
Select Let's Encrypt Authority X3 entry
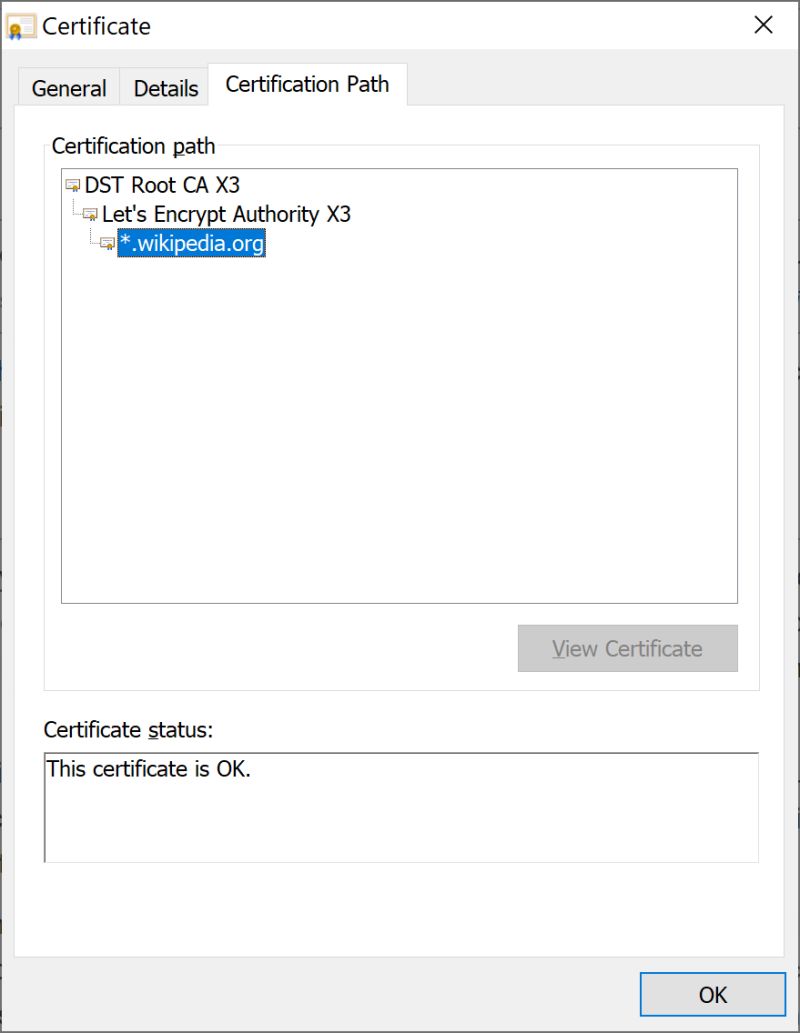pos(226,214)
